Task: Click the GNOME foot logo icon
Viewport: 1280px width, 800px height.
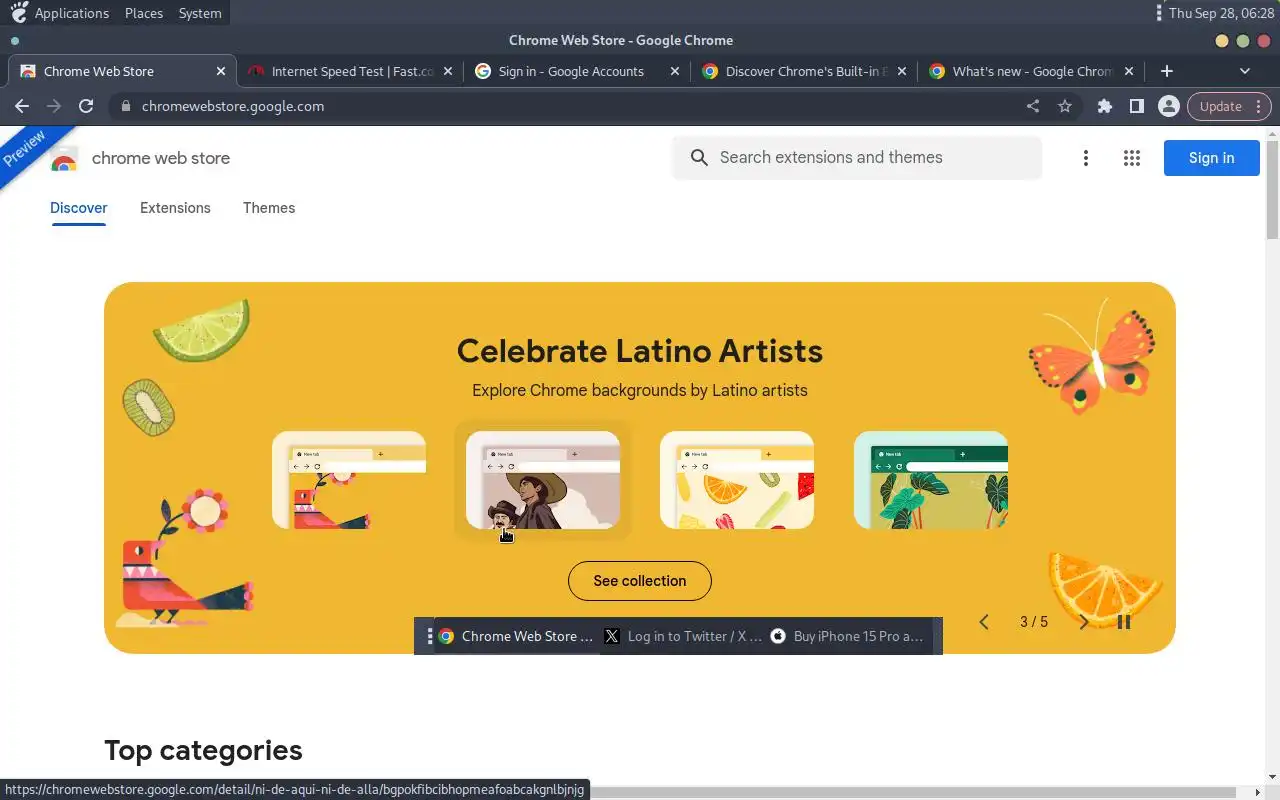Action: pos(18,13)
